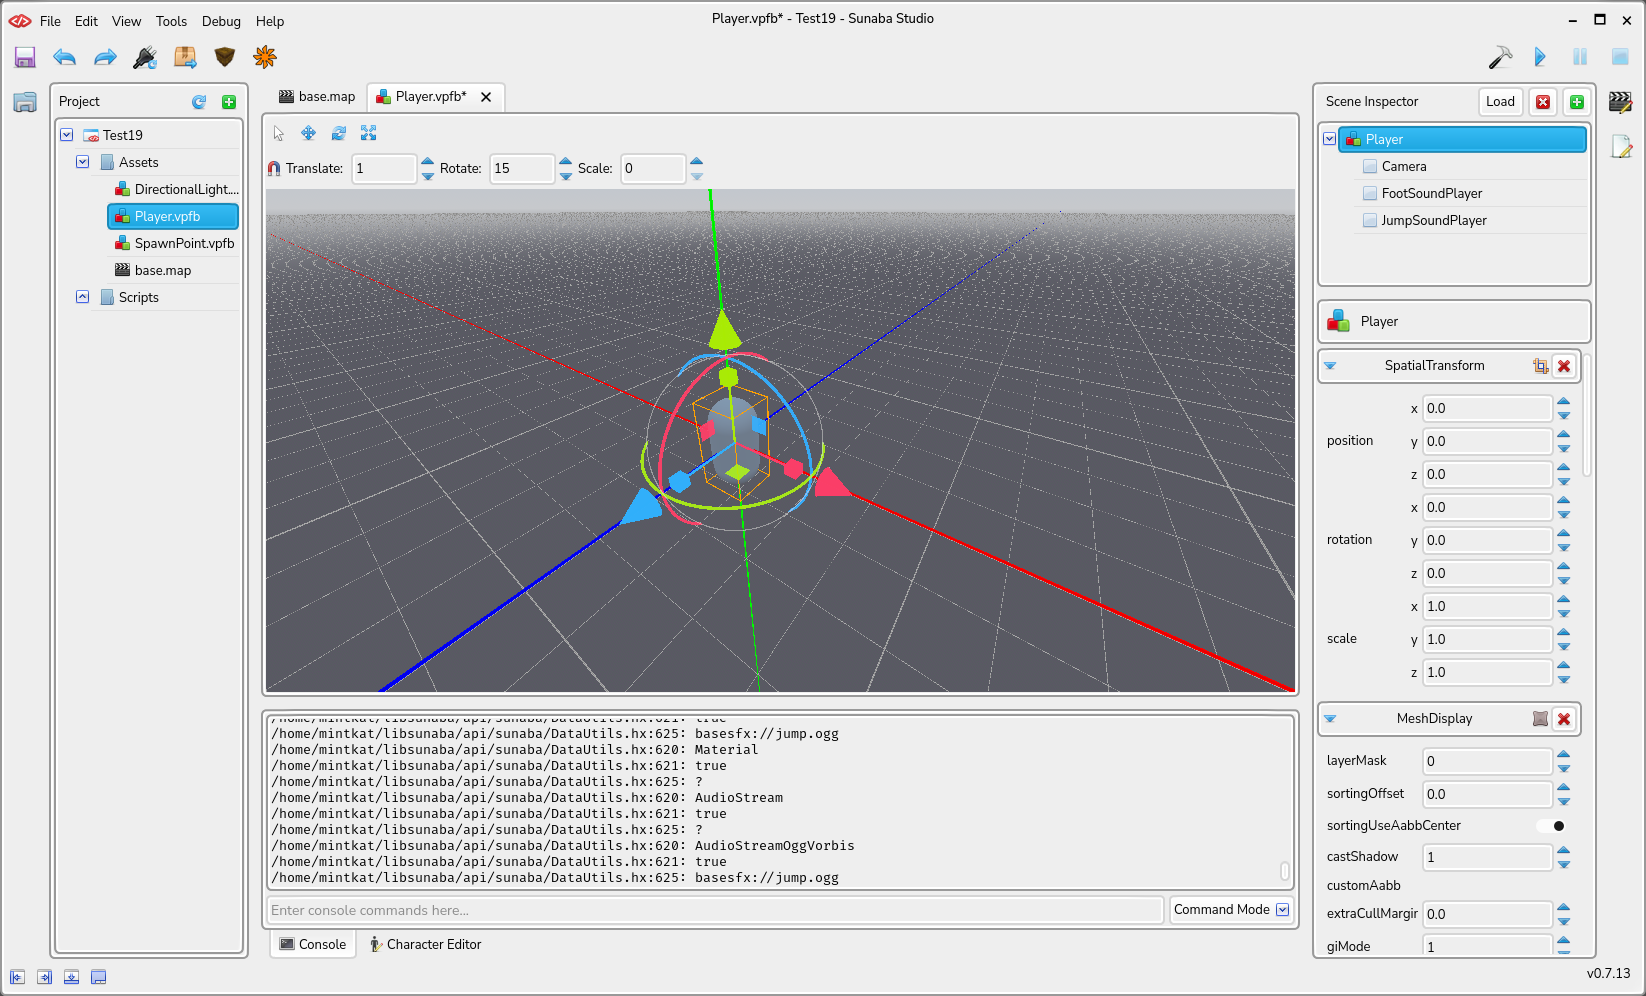Image resolution: width=1646 pixels, height=996 pixels.
Task: Click the cardboard box export icon
Action: click(x=185, y=58)
